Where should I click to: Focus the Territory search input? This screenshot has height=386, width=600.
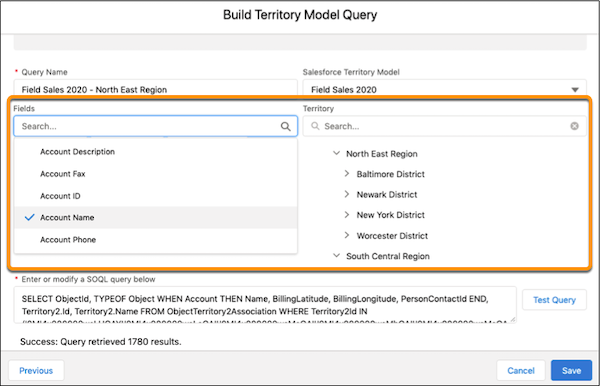pos(444,126)
